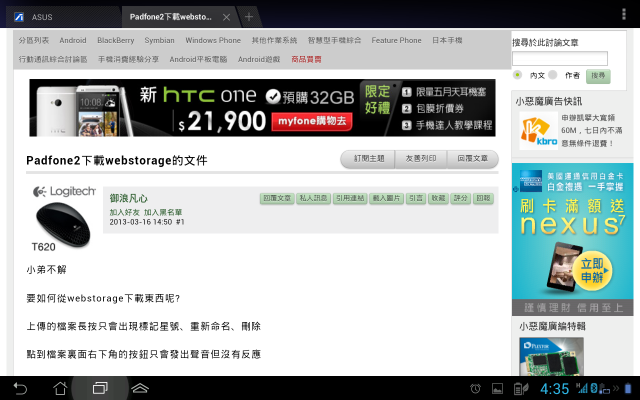This screenshot has width=640, height=400.
Task: Open the Feature Phone section
Action: tap(396, 40)
